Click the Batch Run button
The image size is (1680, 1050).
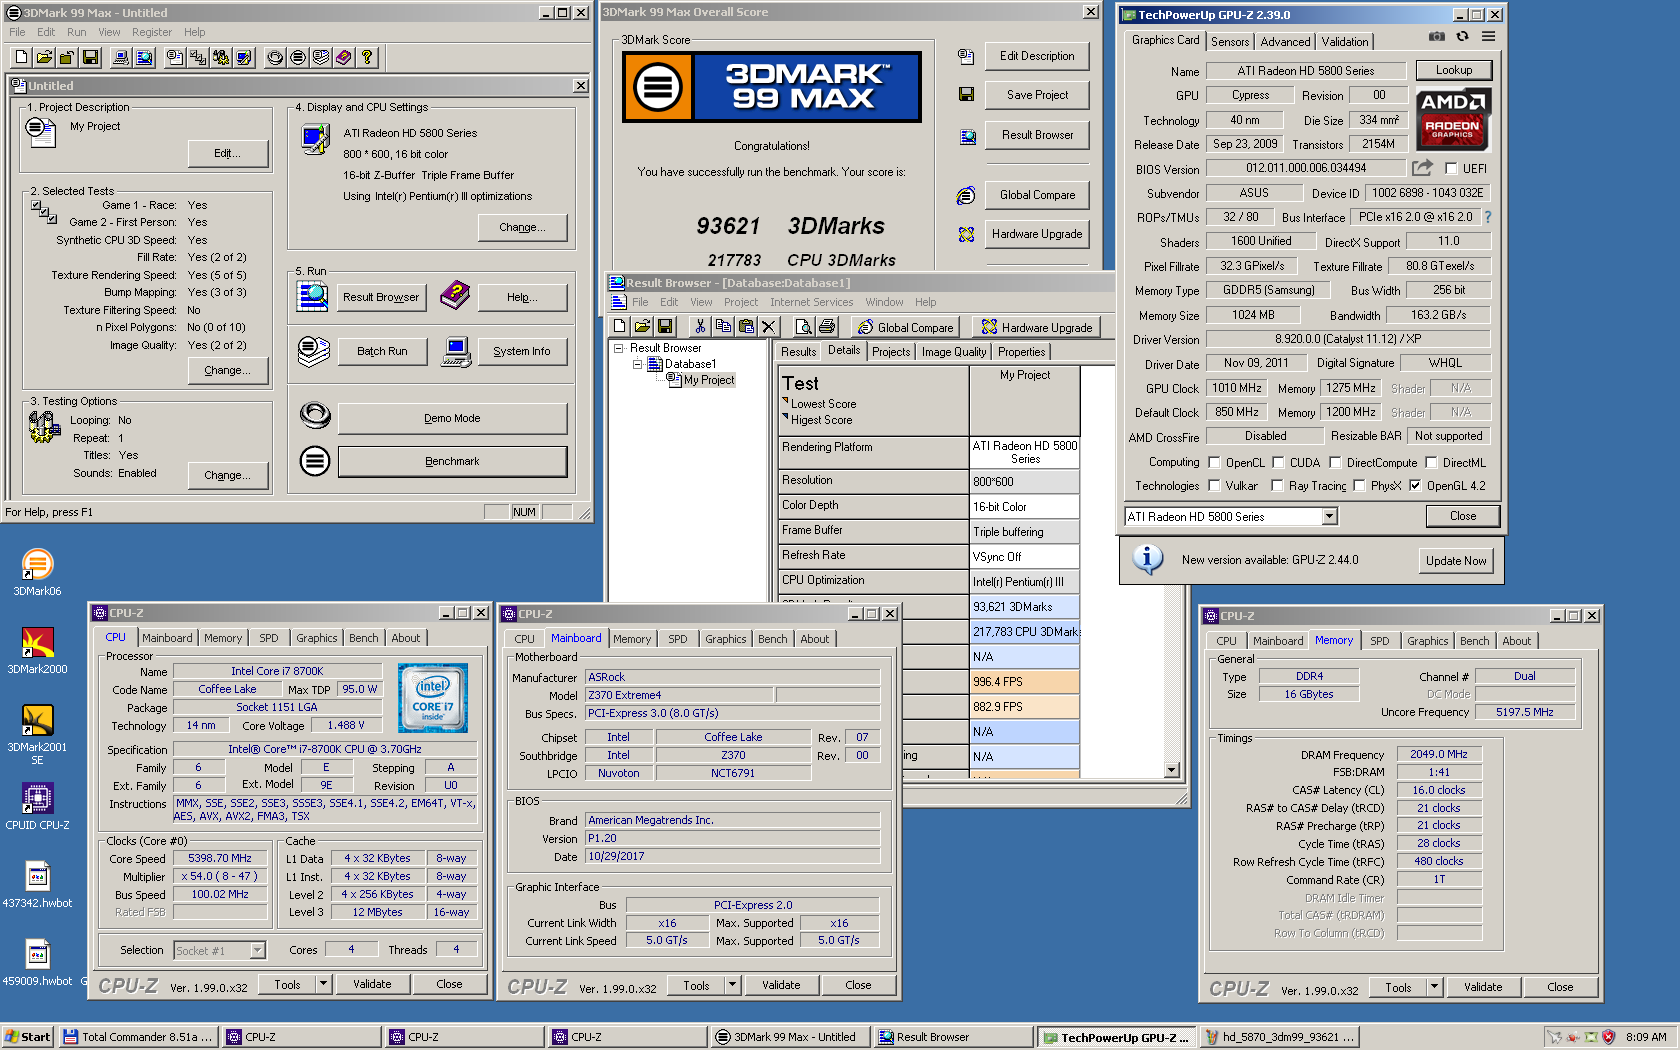[382, 351]
